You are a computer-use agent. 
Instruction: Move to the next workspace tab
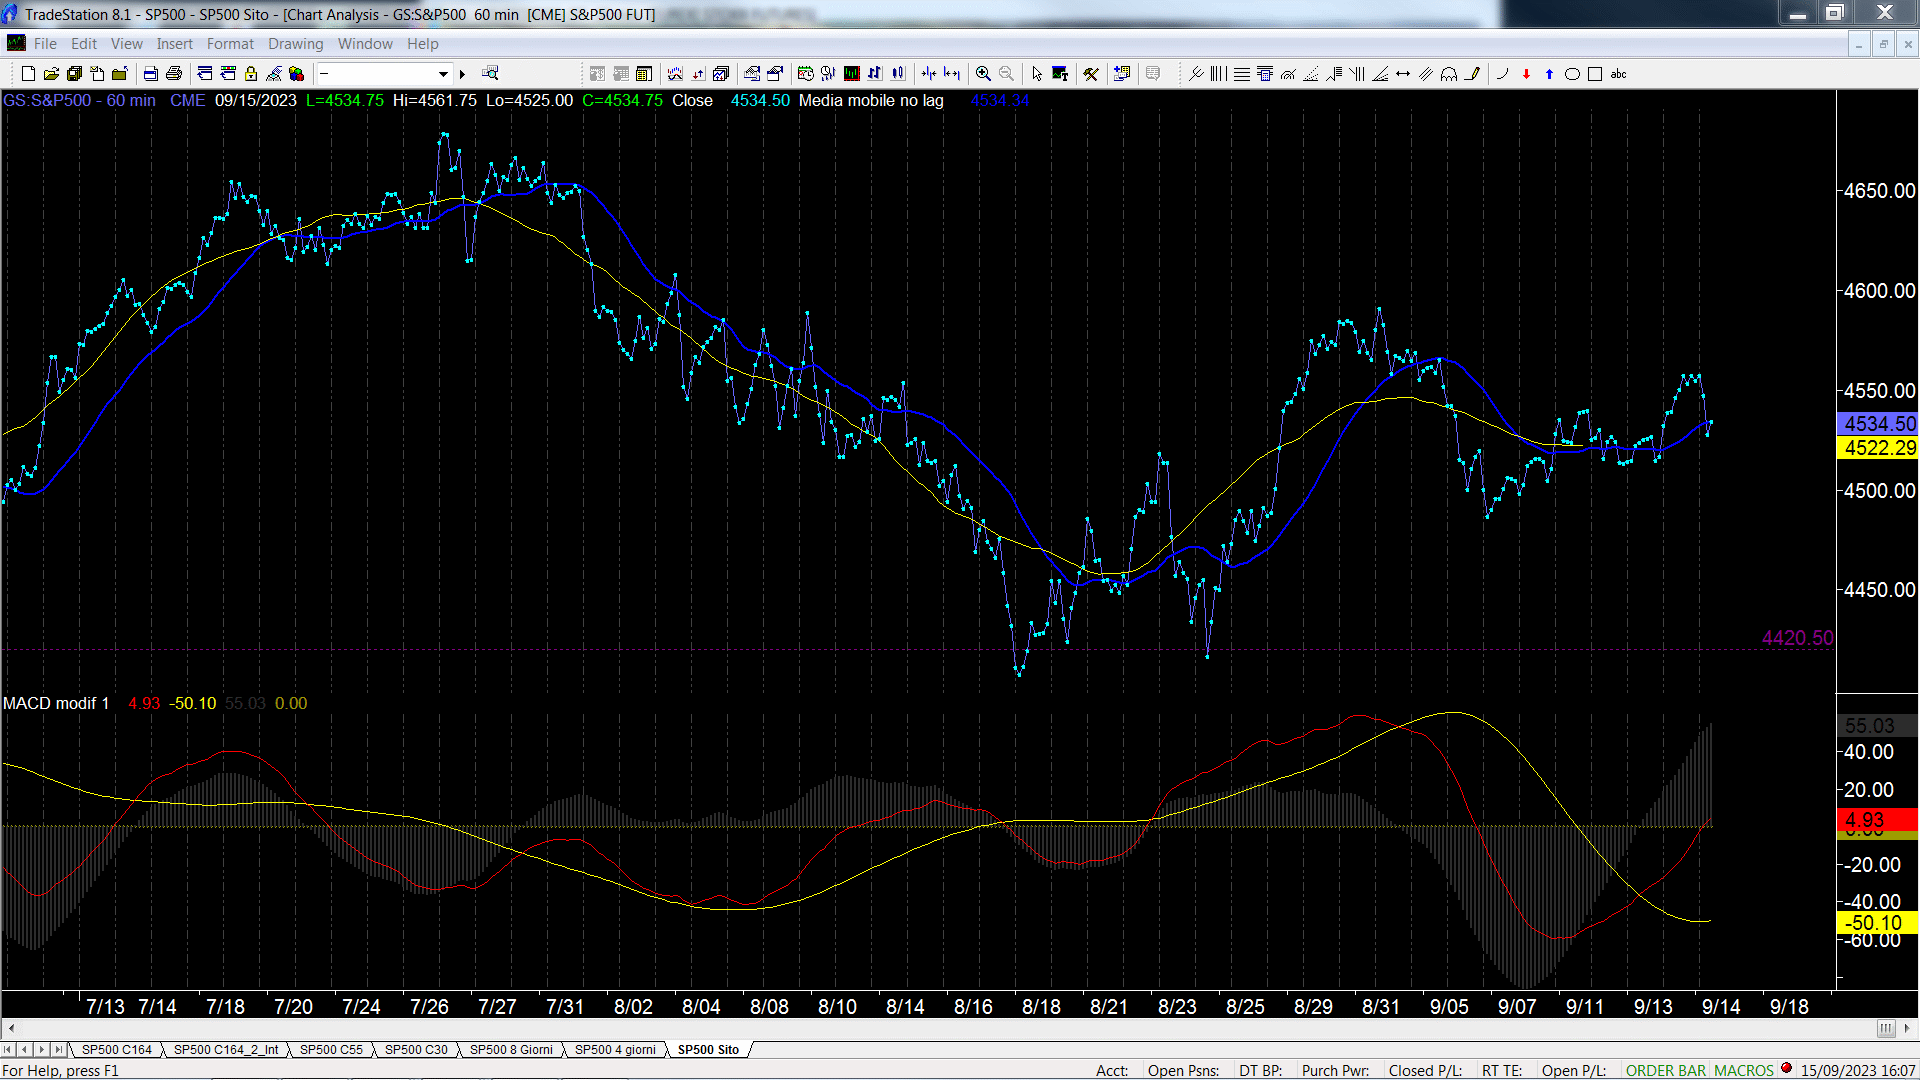pos(41,1050)
